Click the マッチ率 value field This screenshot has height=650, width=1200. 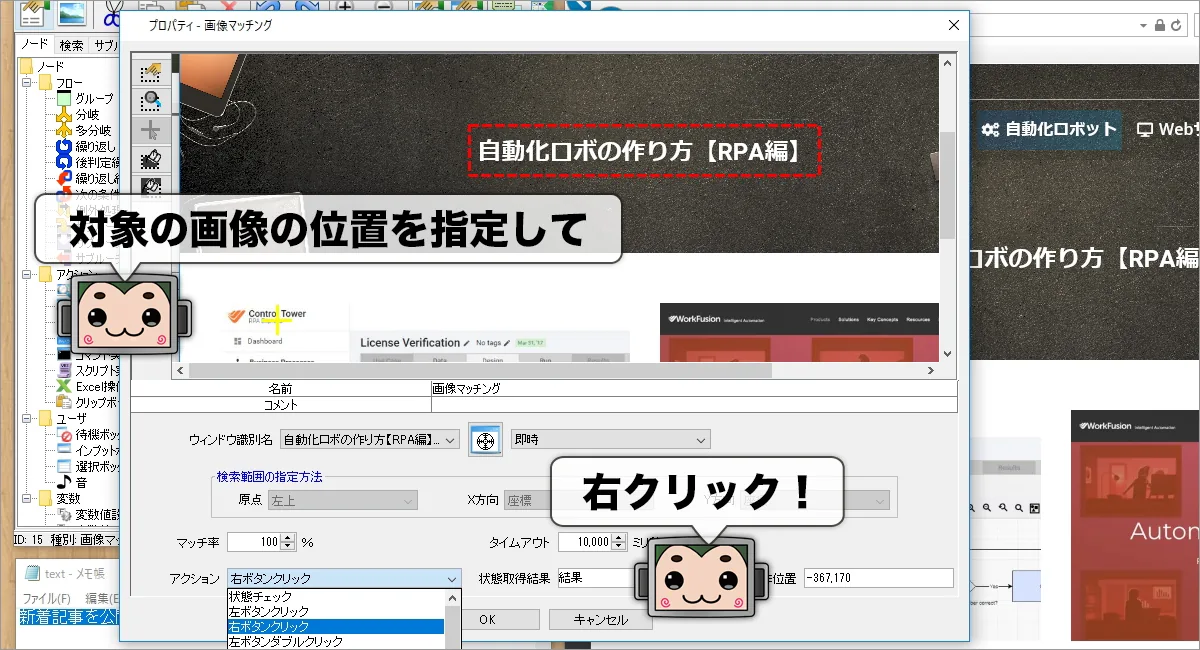point(254,542)
